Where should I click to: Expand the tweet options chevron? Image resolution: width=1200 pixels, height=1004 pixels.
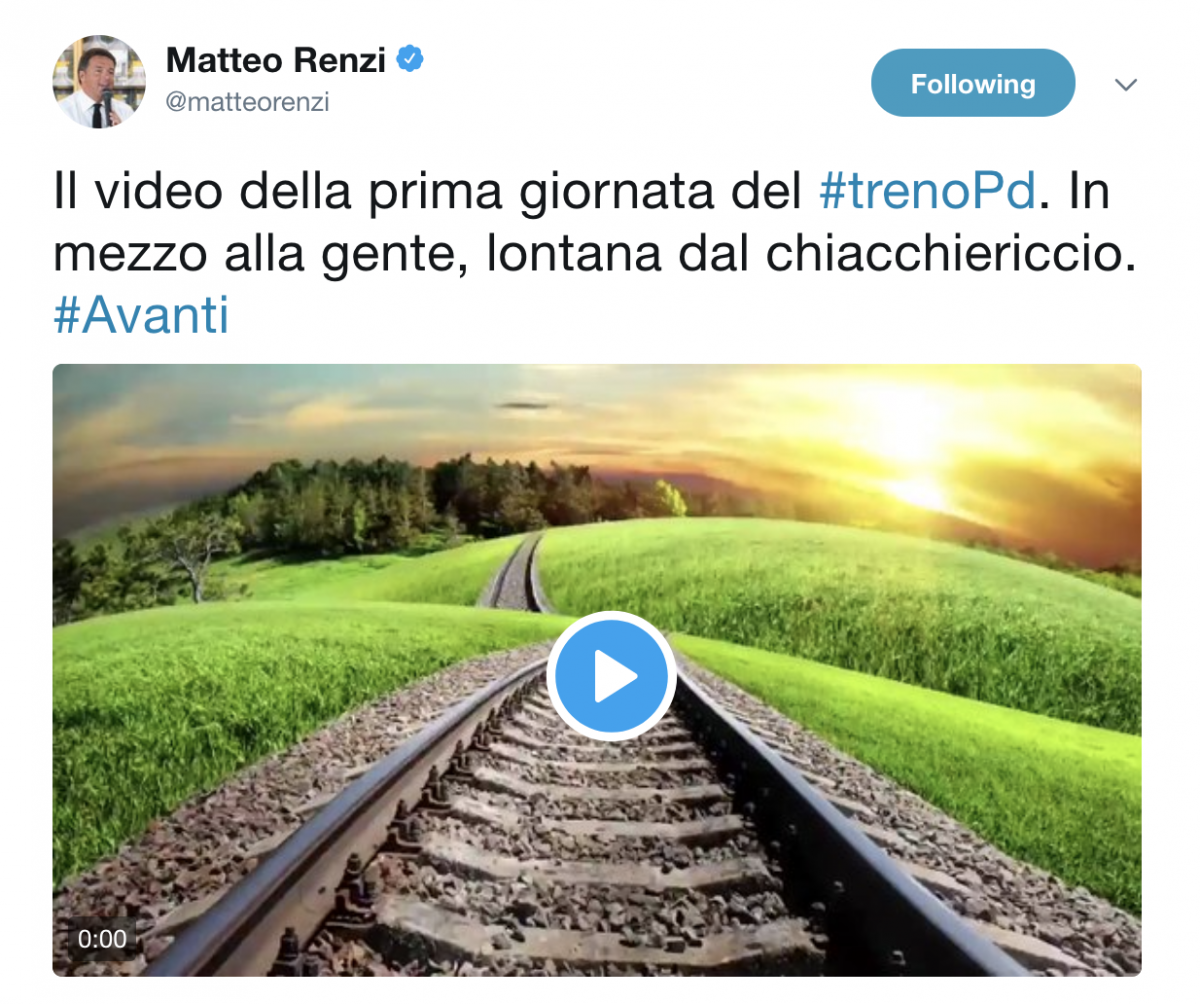coord(1126,86)
